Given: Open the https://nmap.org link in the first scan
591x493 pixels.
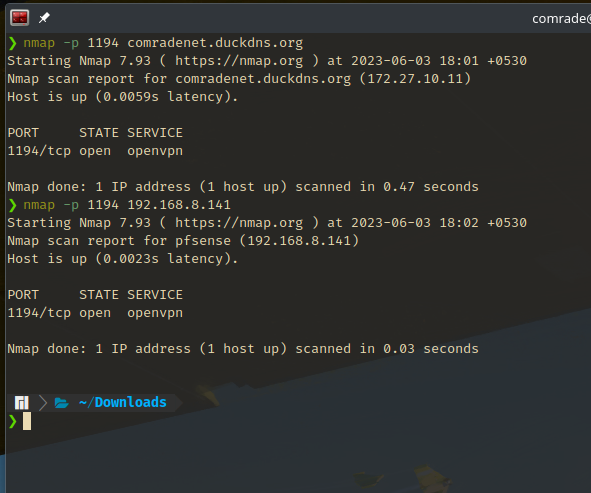Looking at the screenshot, I should pyautogui.click(x=239, y=61).
